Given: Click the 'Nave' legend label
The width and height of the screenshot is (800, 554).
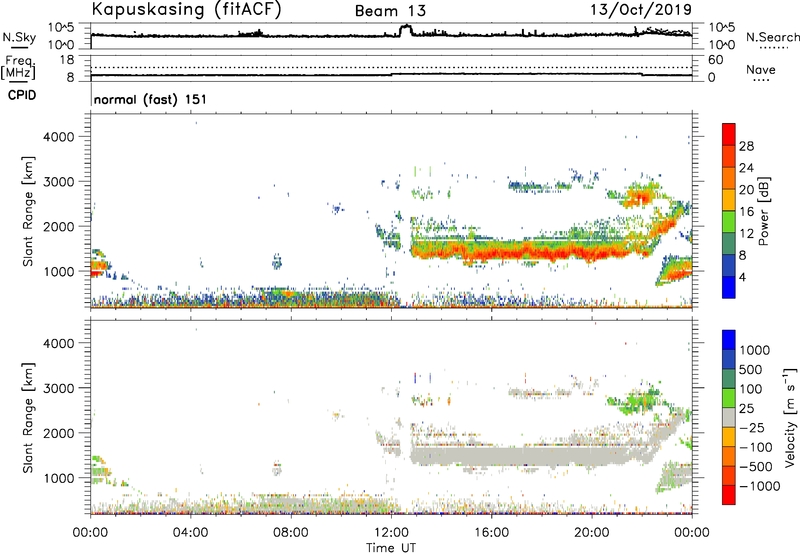Looking at the screenshot, I should [x=760, y=69].
